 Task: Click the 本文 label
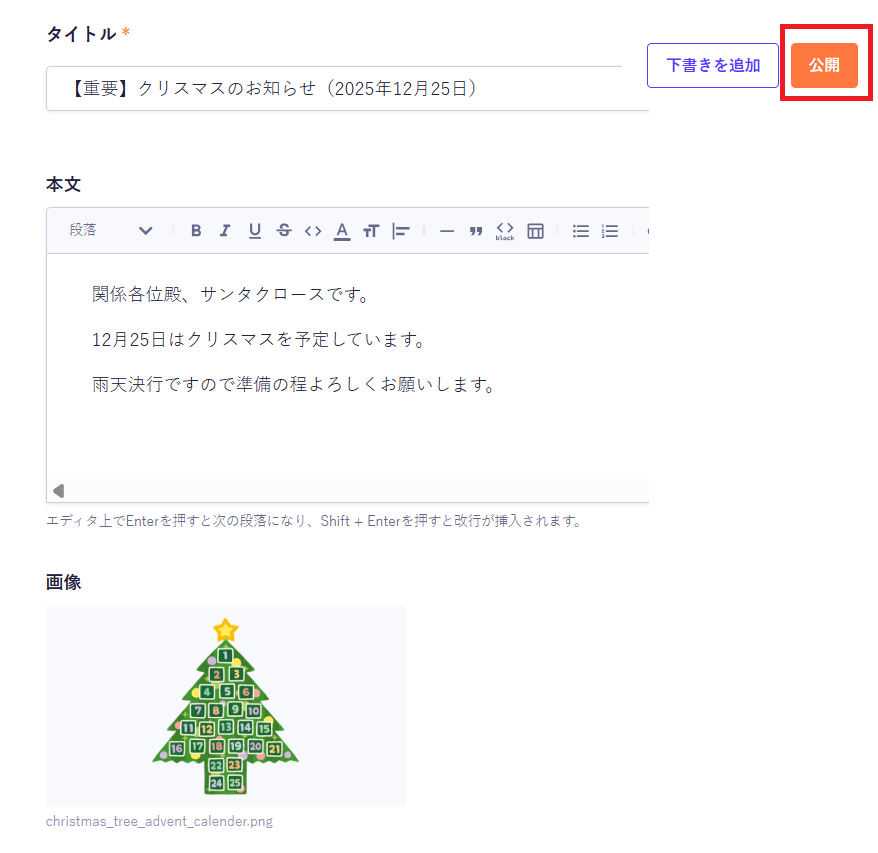click(63, 185)
